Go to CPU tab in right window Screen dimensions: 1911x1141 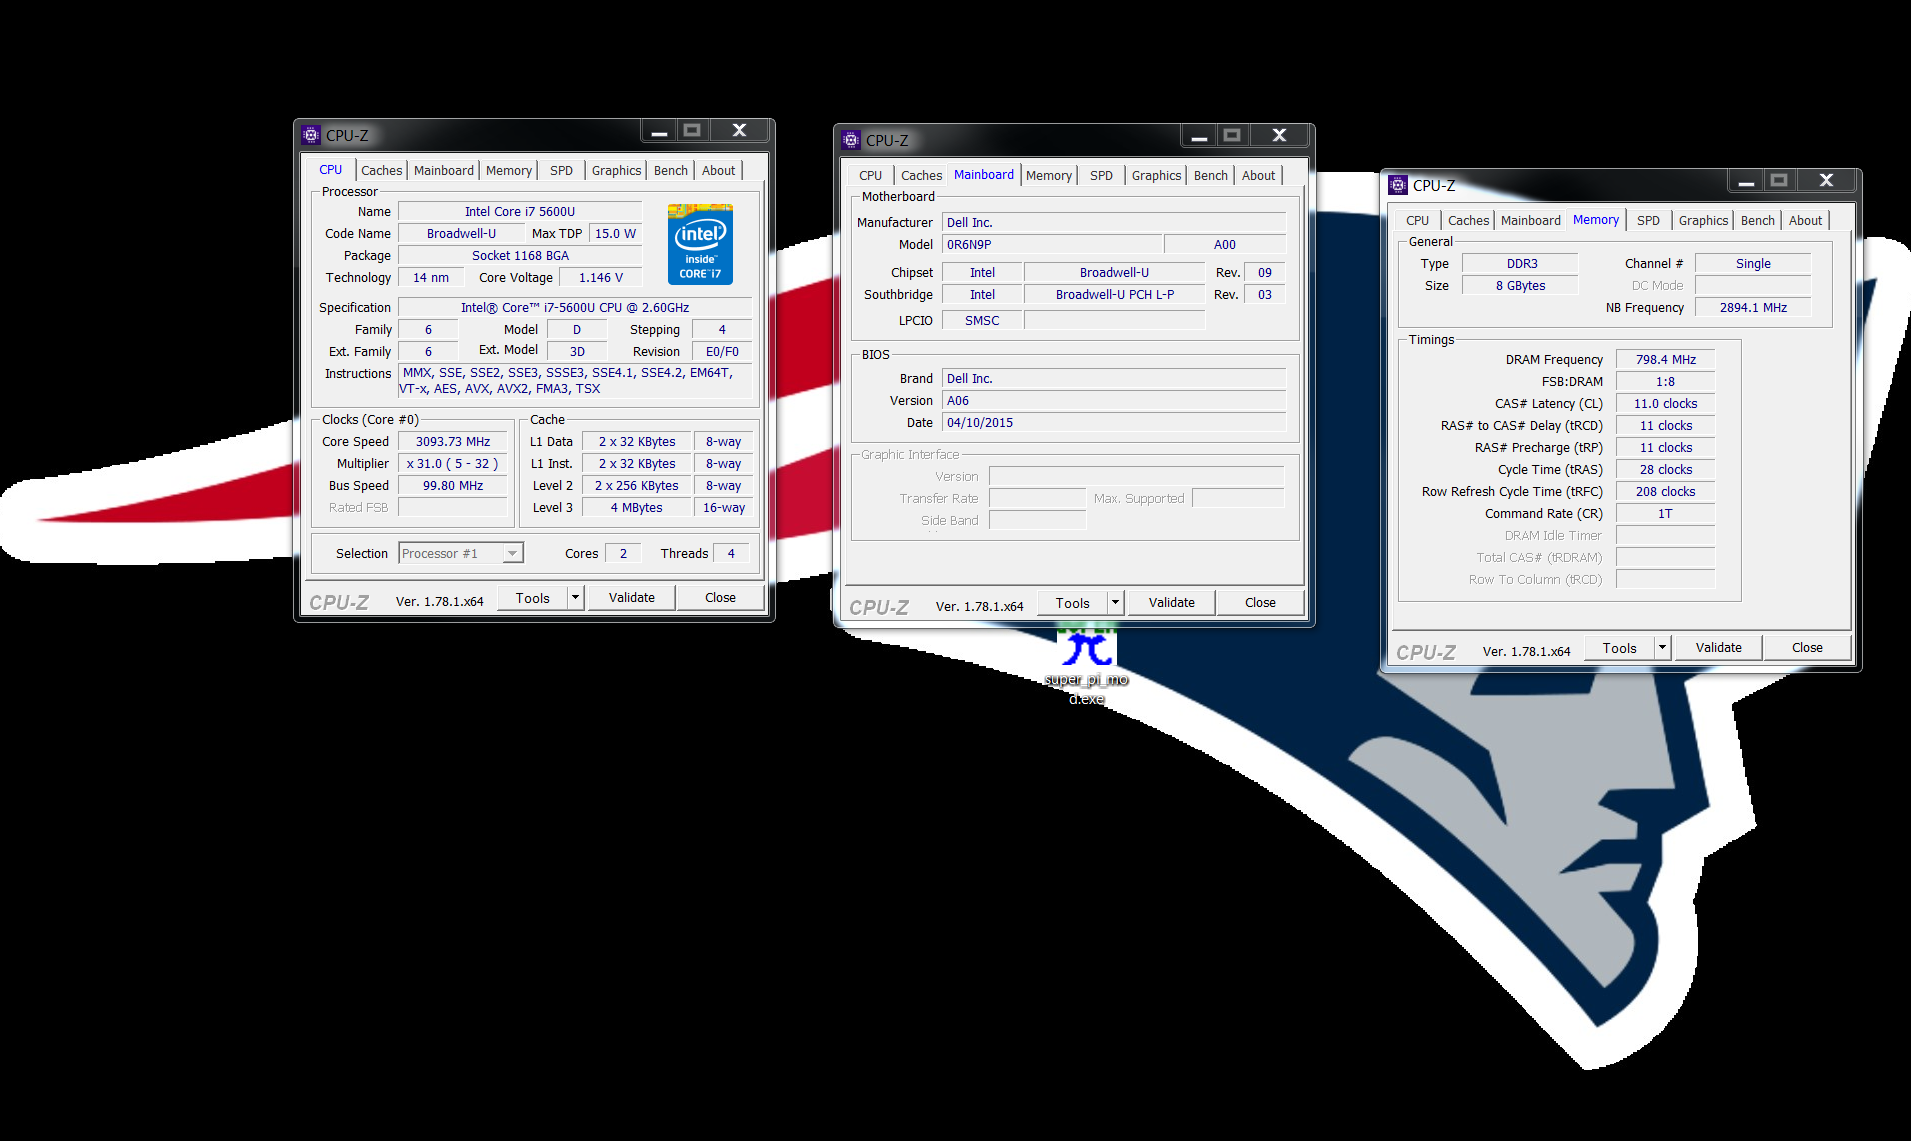[1417, 221]
